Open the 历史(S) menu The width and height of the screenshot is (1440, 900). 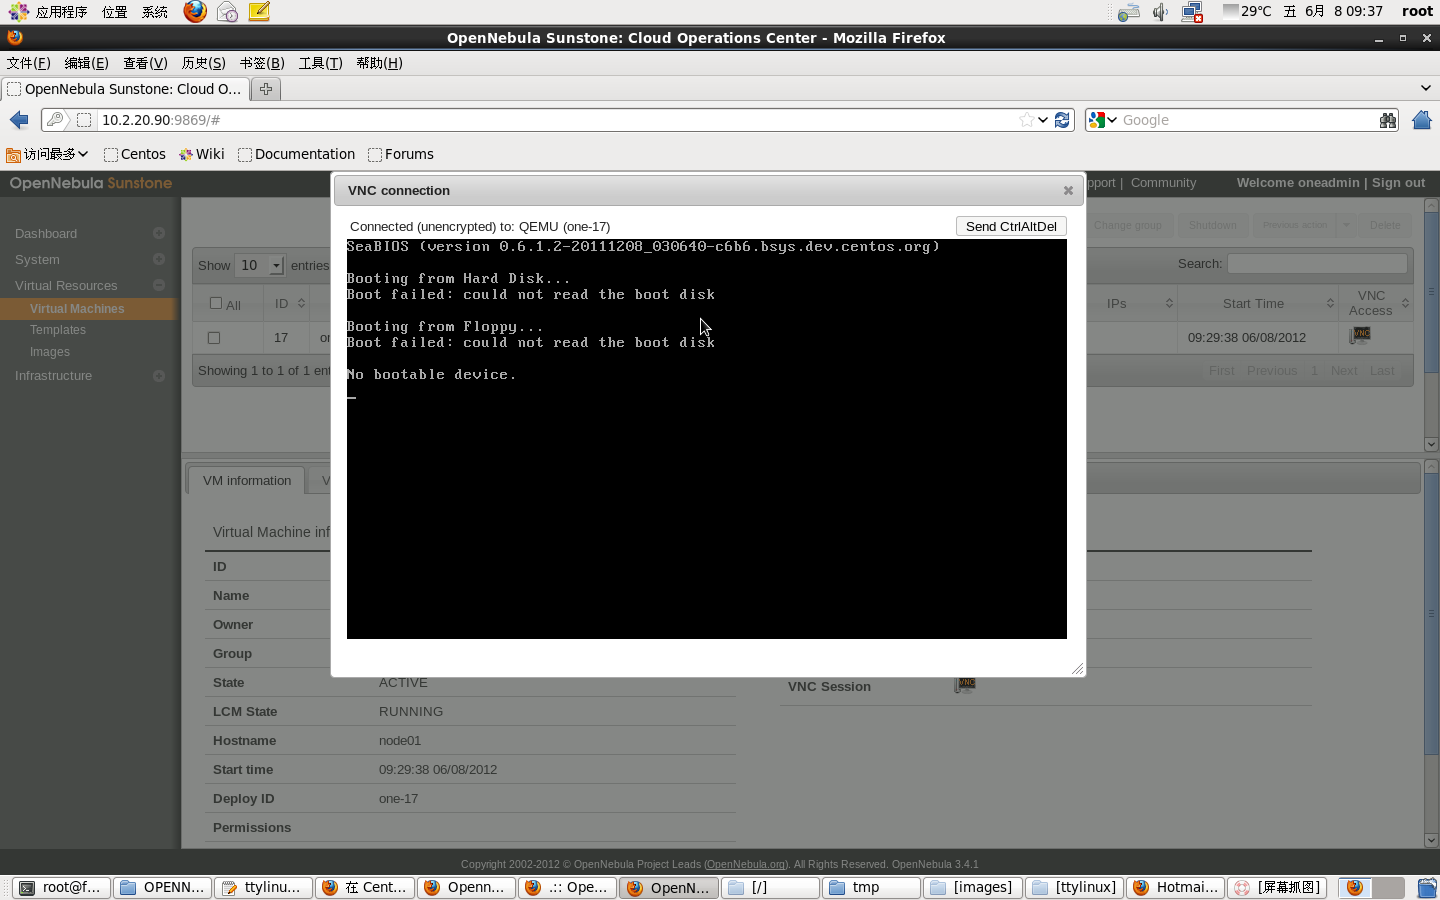203,63
